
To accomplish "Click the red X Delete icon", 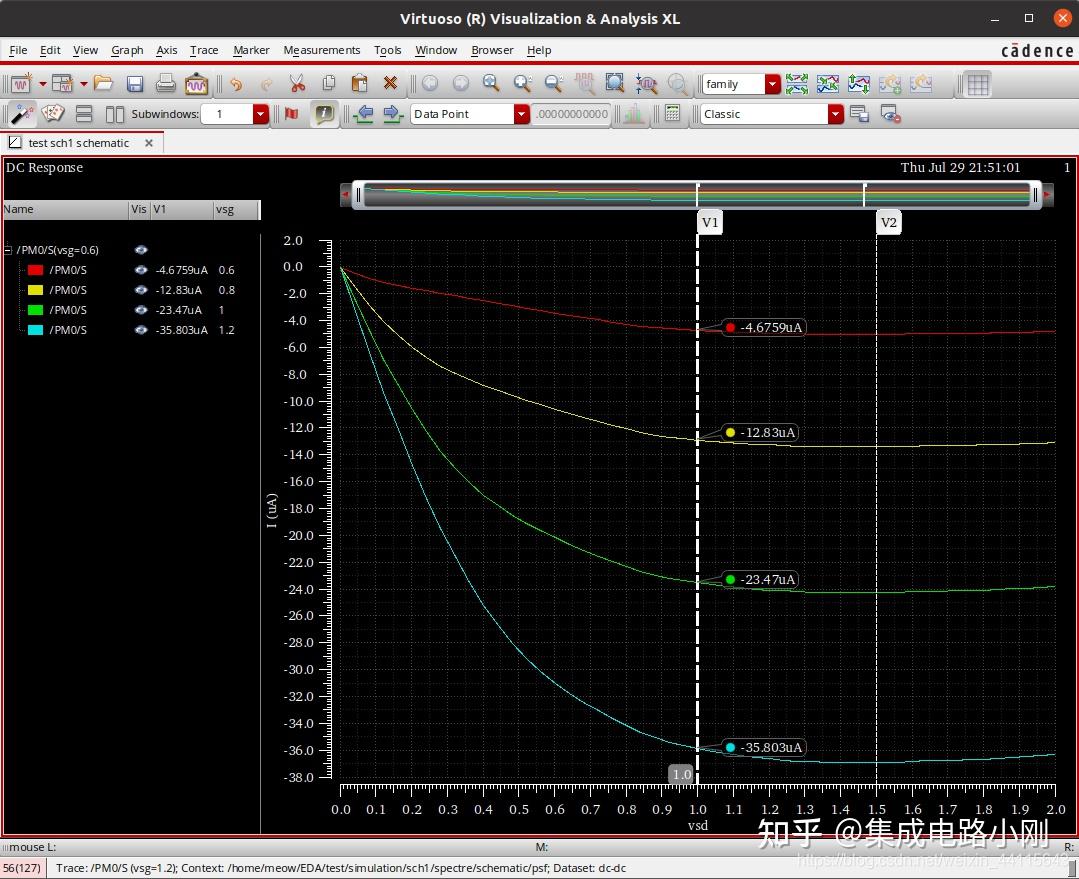I will pyautogui.click(x=390, y=84).
